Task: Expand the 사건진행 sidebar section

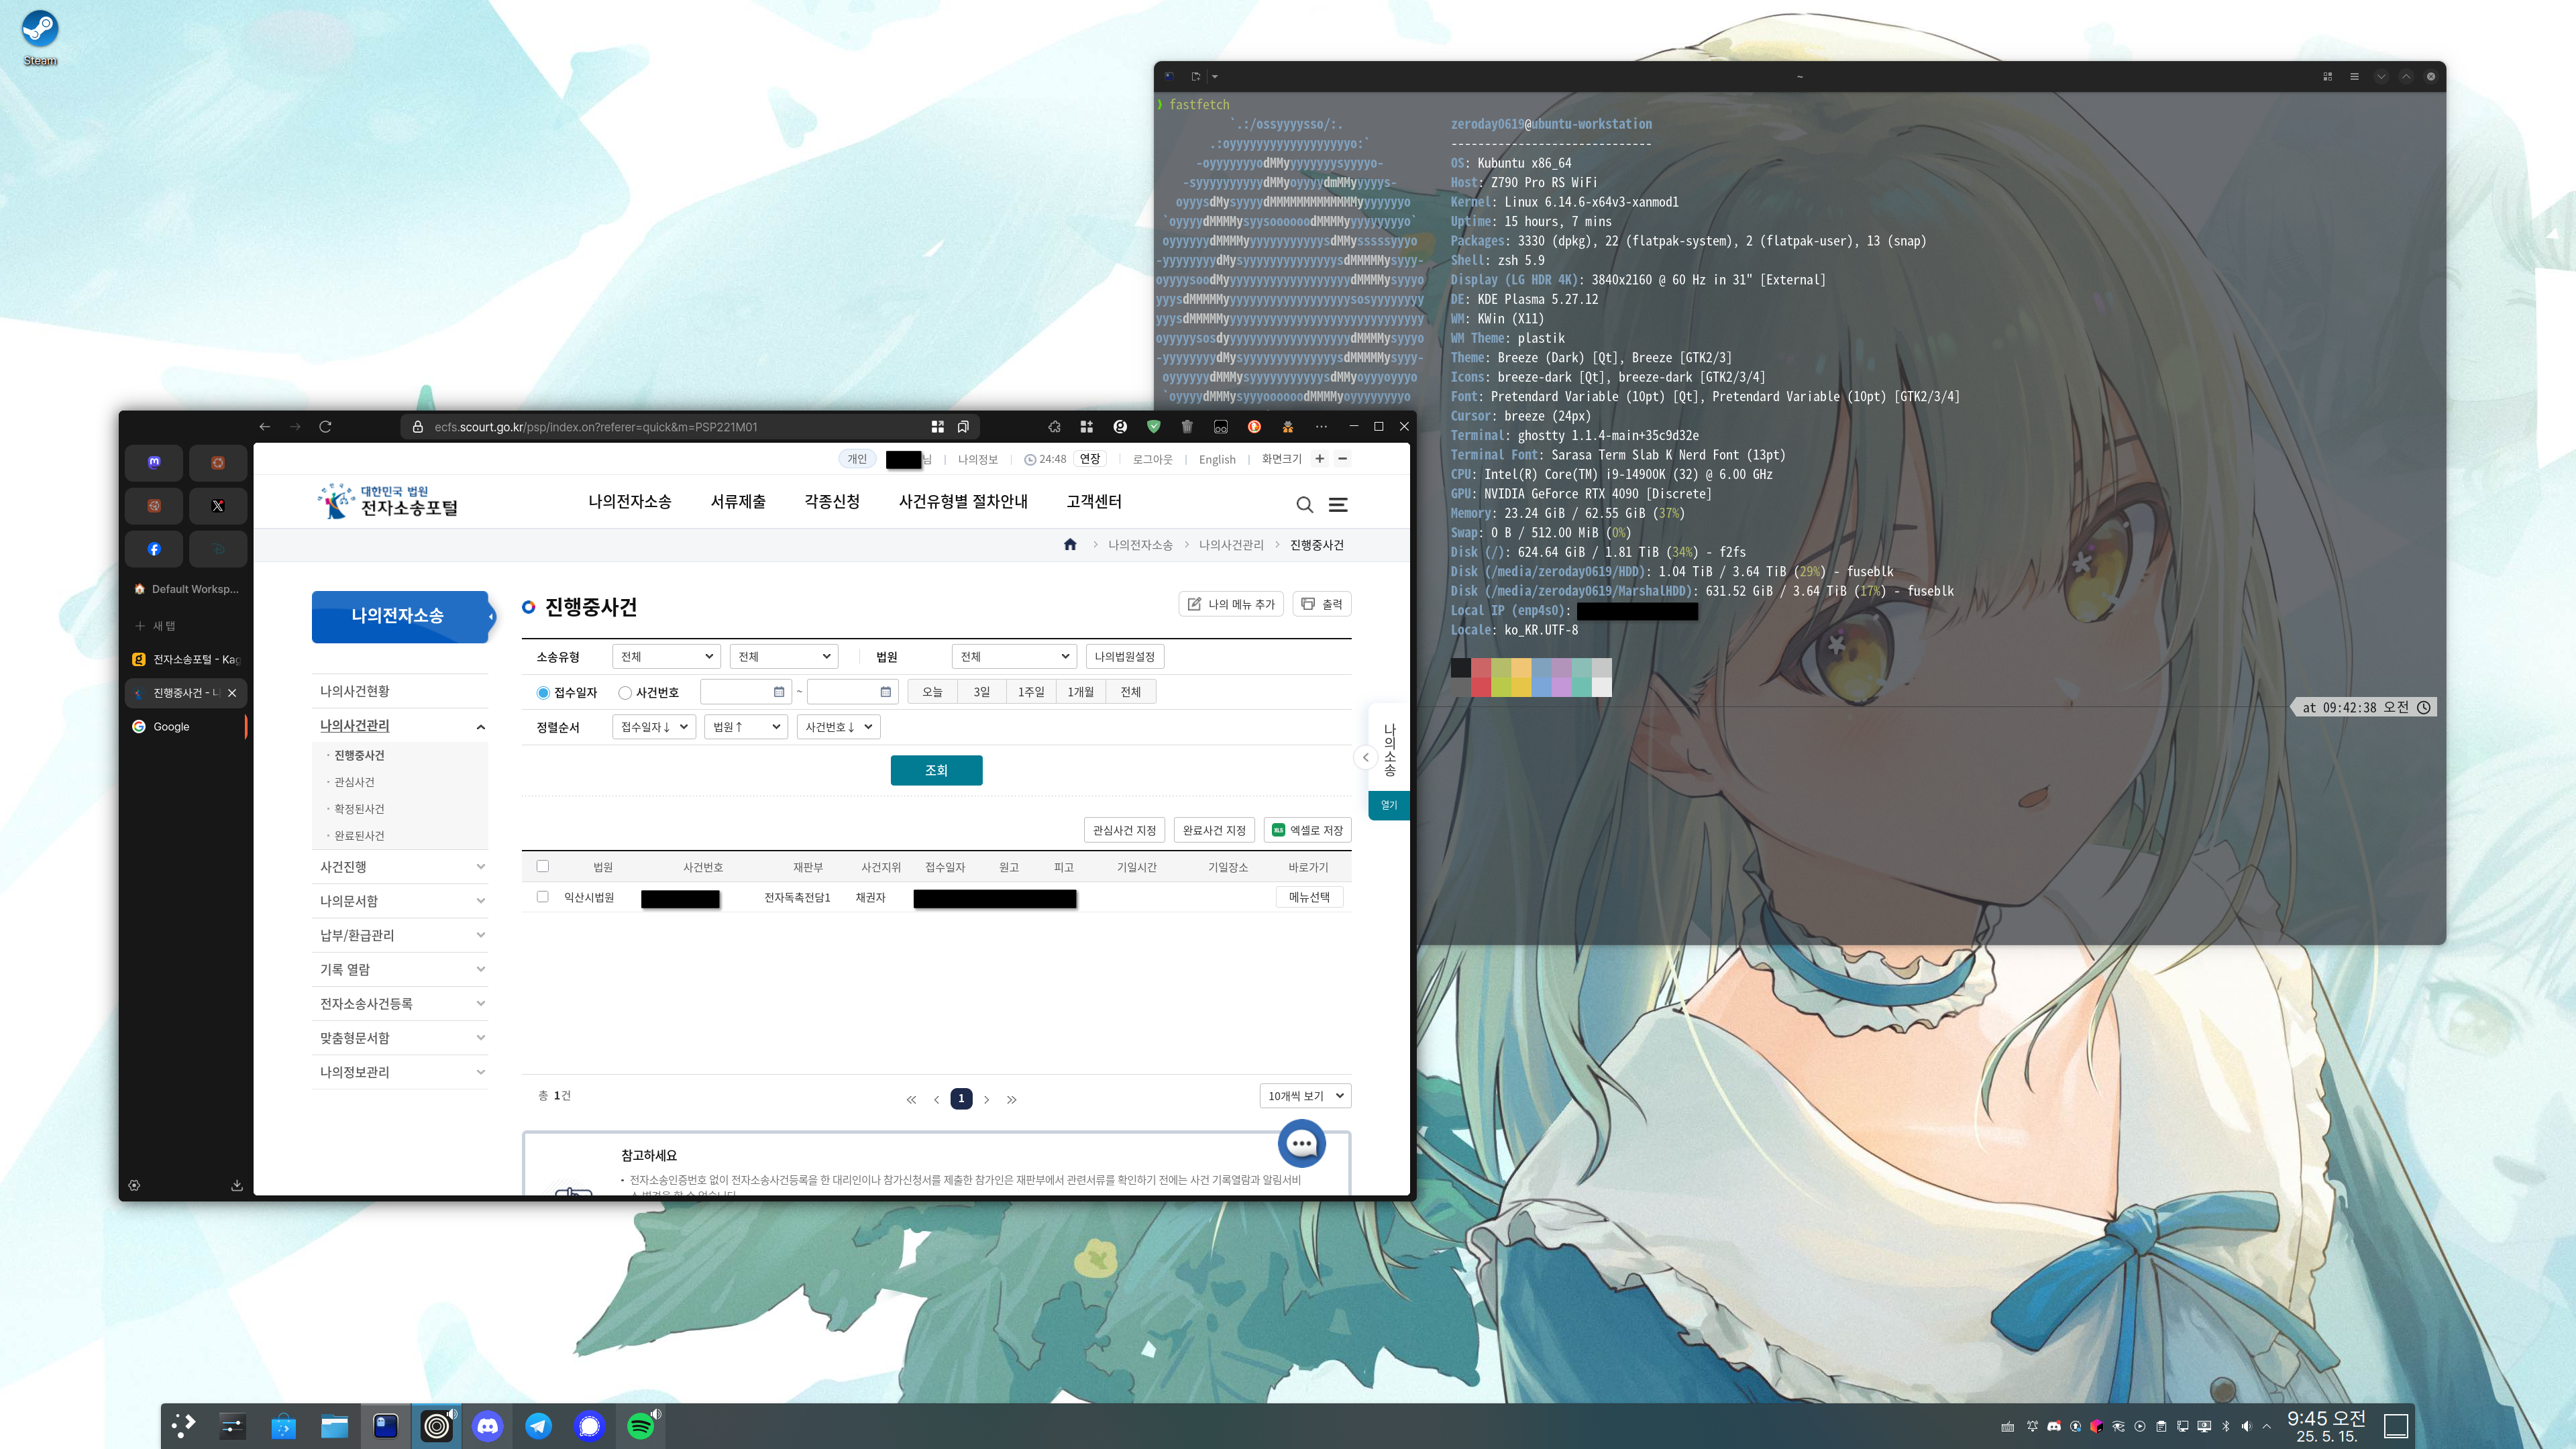Action: click(400, 867)
